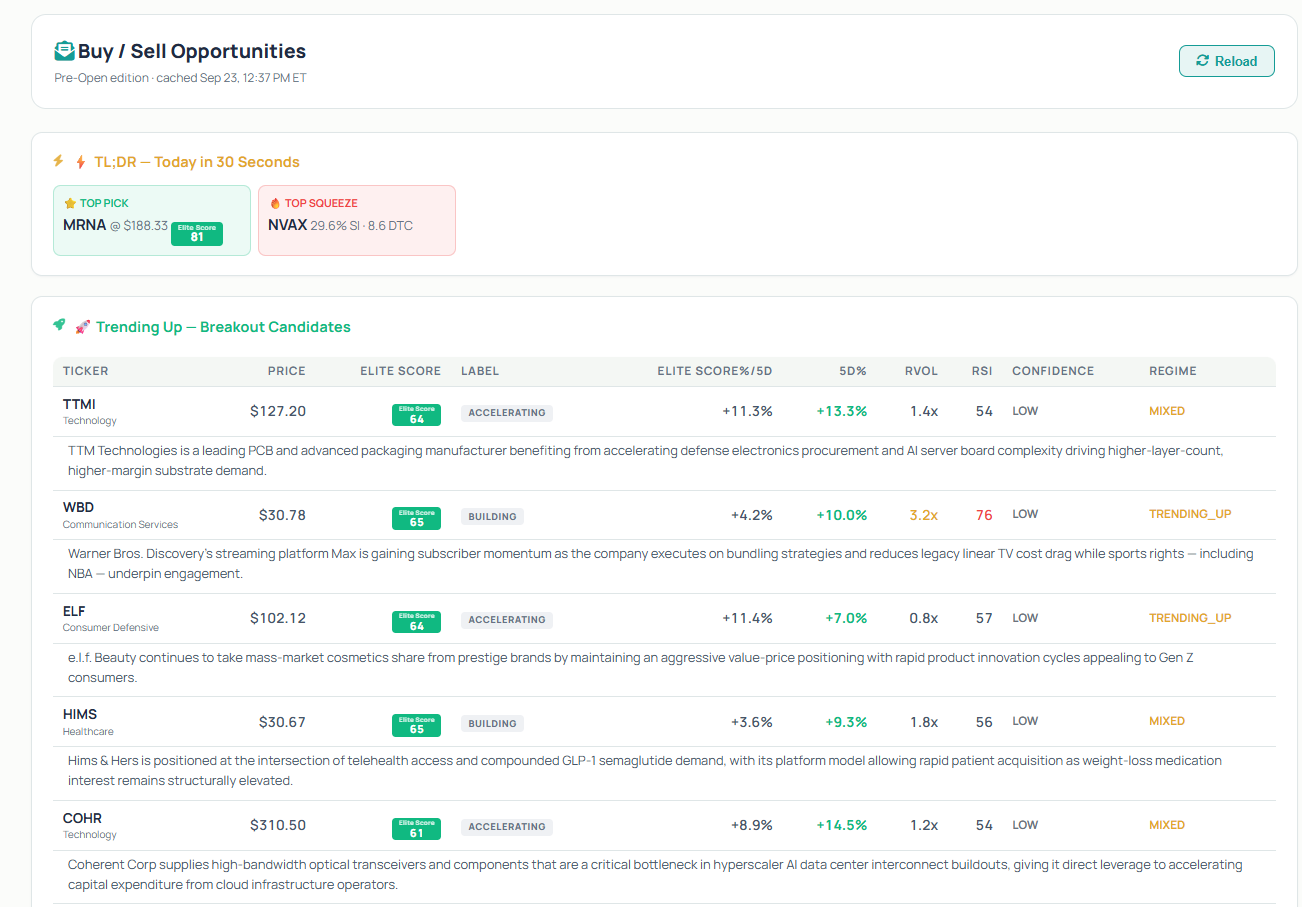Open the MRNA top pick card
This screenshot has width=1302, height=907.
[152, 220]
